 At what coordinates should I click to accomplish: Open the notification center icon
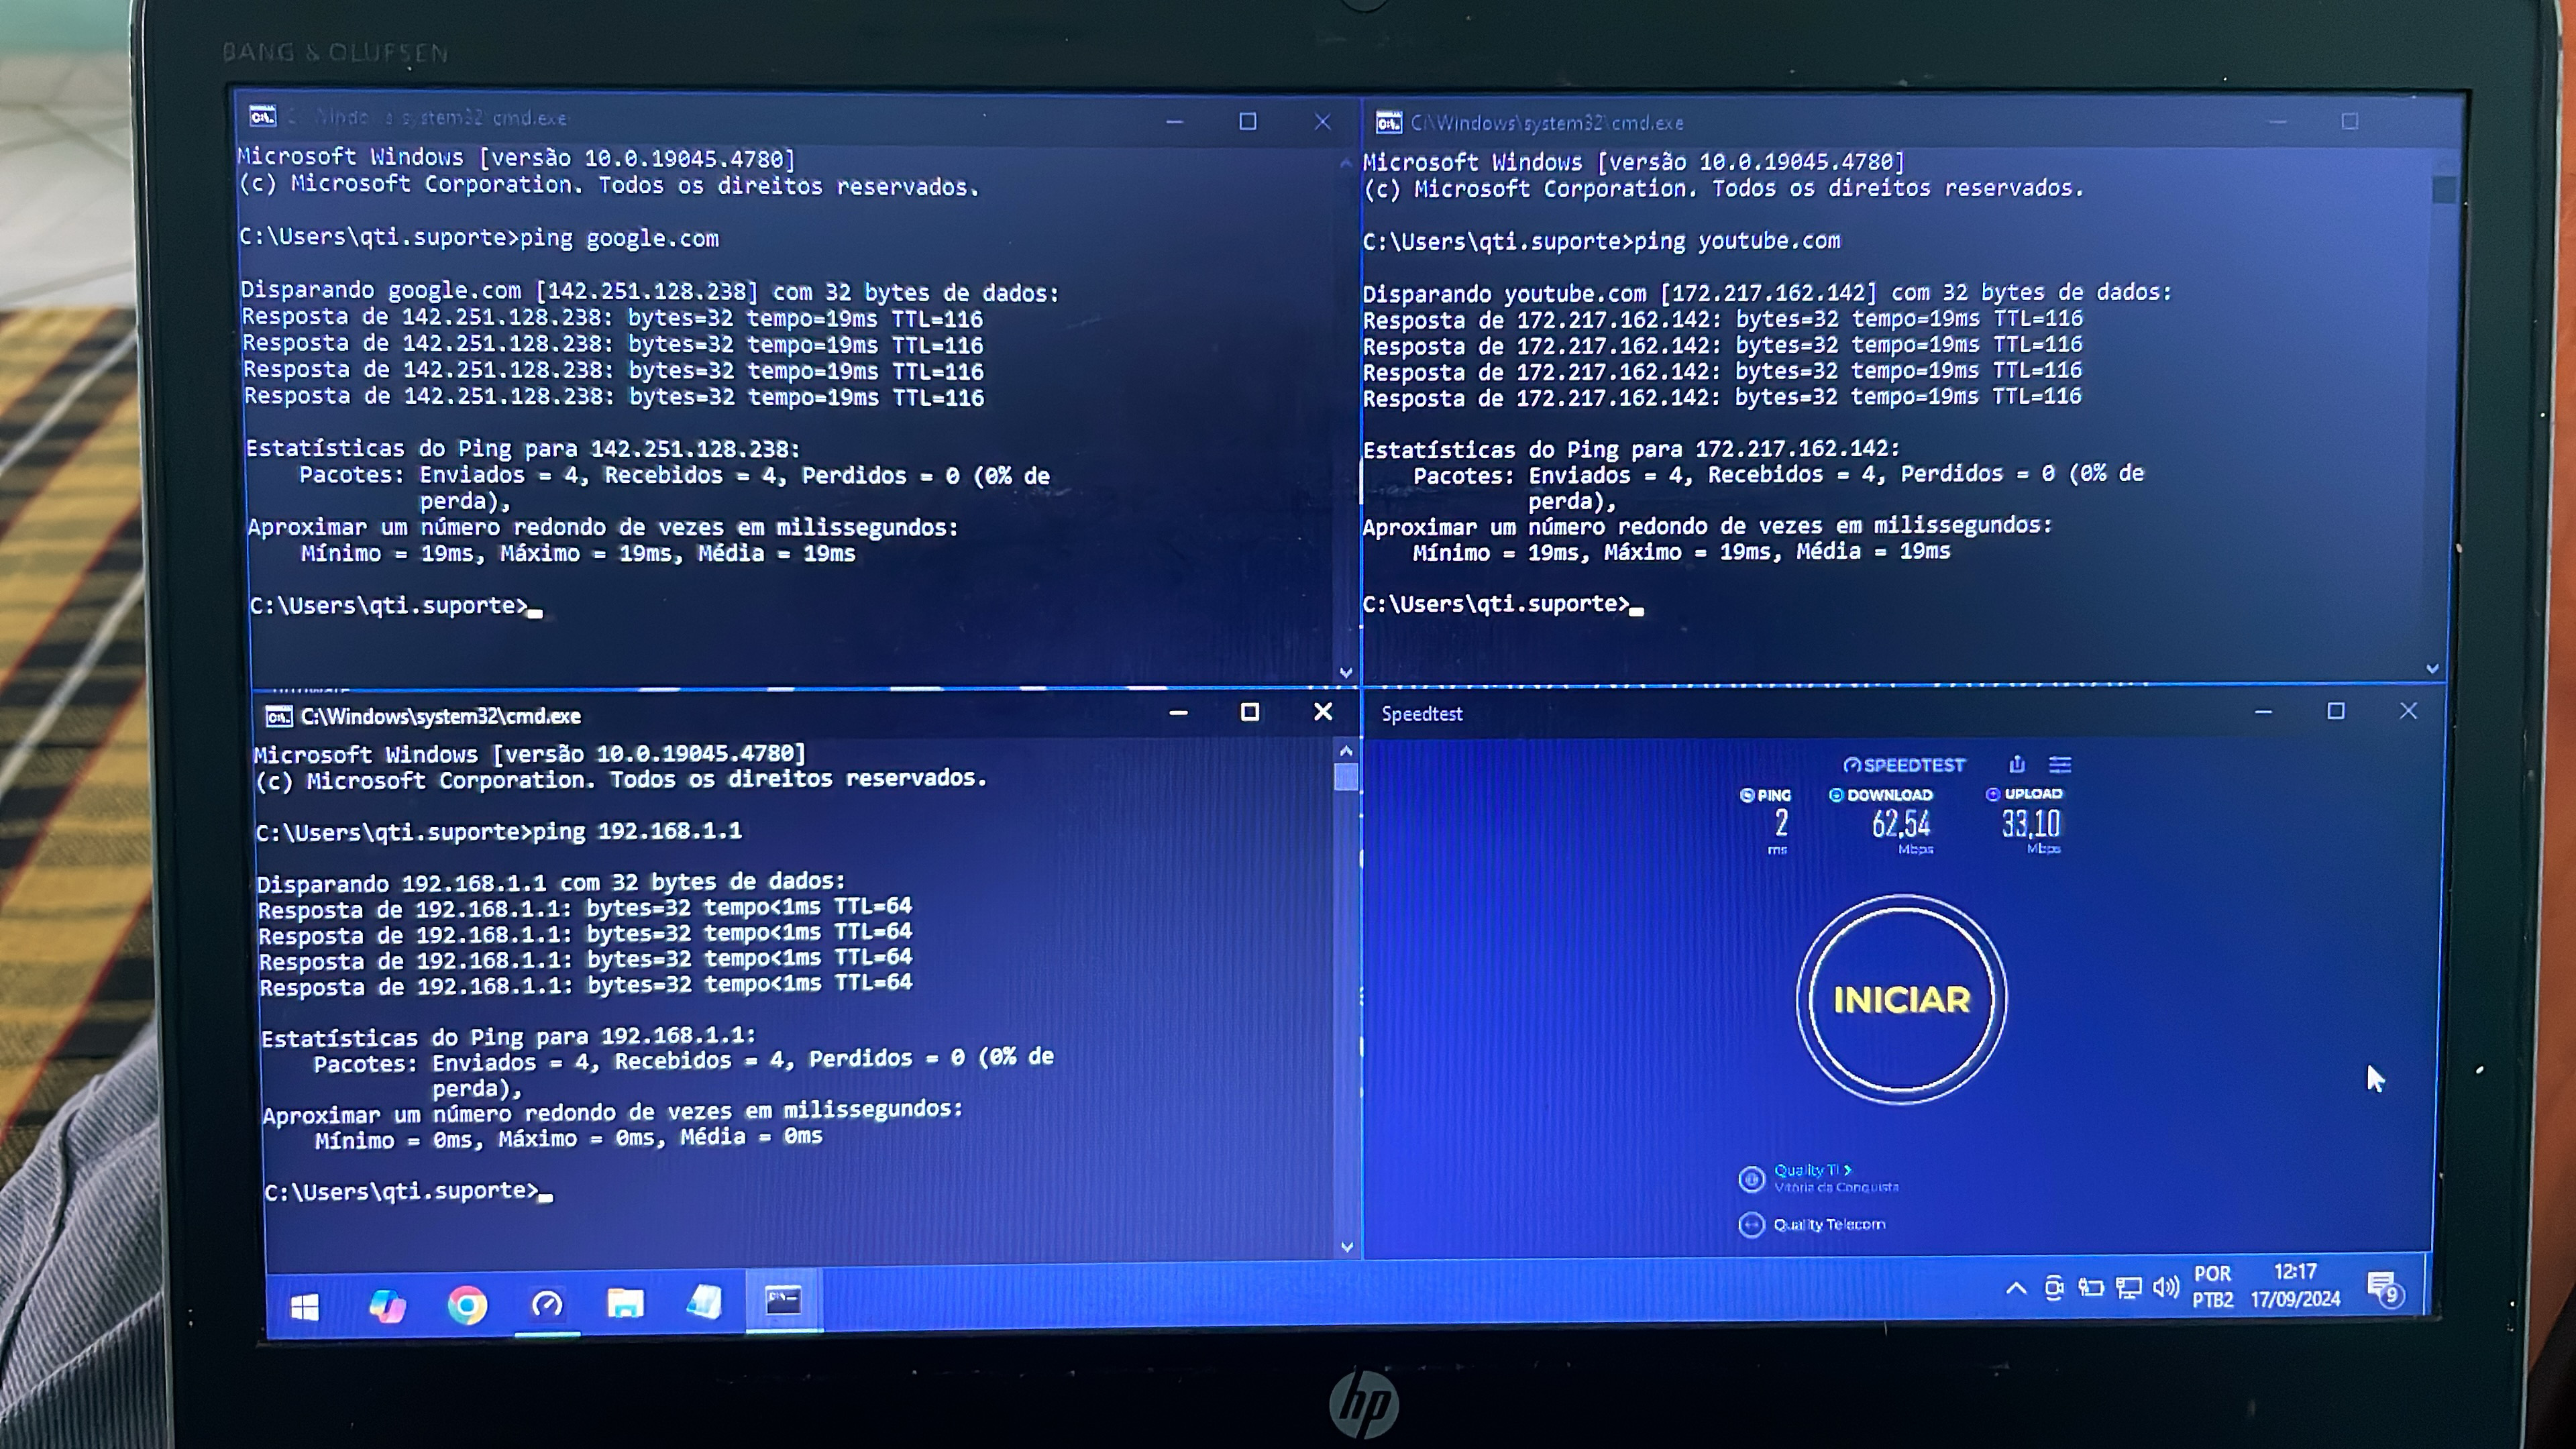pyautogui.click(x=2384, y=1288)
